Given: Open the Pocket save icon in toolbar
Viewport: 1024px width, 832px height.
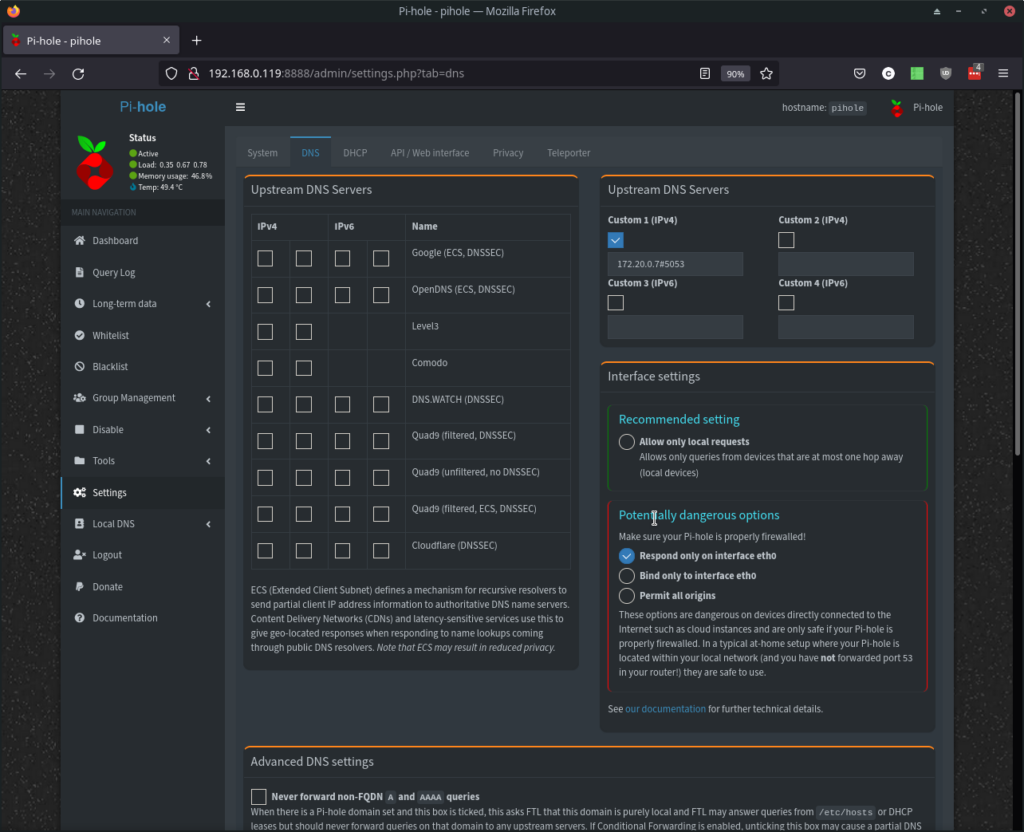Looking at the screenshot, I should click(859, 74).
